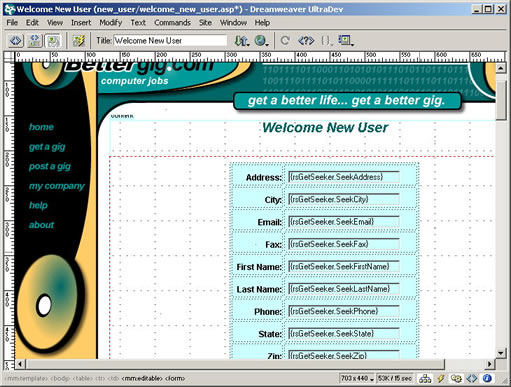Click the 53K / 15 sec download indicator
The height and width of the screenshot is (387, 511).
coord(395,379)
